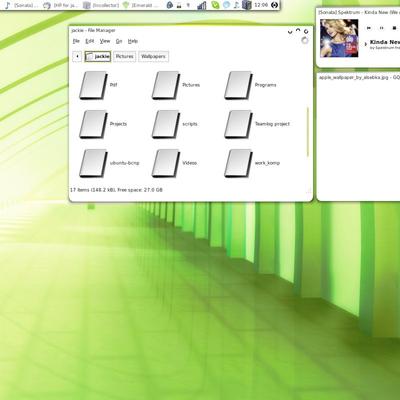The height and width of the screenshot is (400, 400).
Task: Select the jackie path button
Action: (x=98, y=56)
